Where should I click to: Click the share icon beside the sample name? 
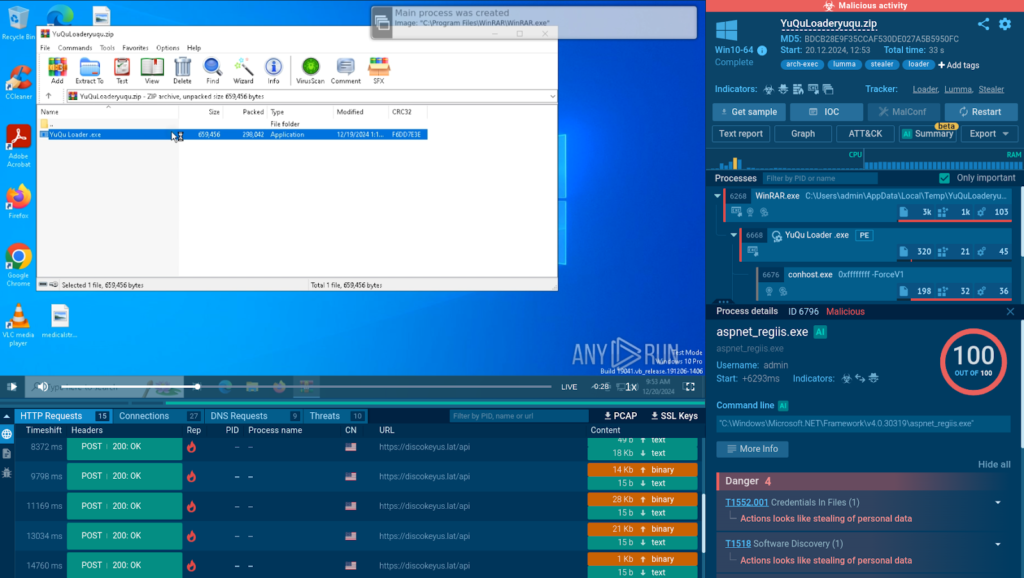pos(983,24)
